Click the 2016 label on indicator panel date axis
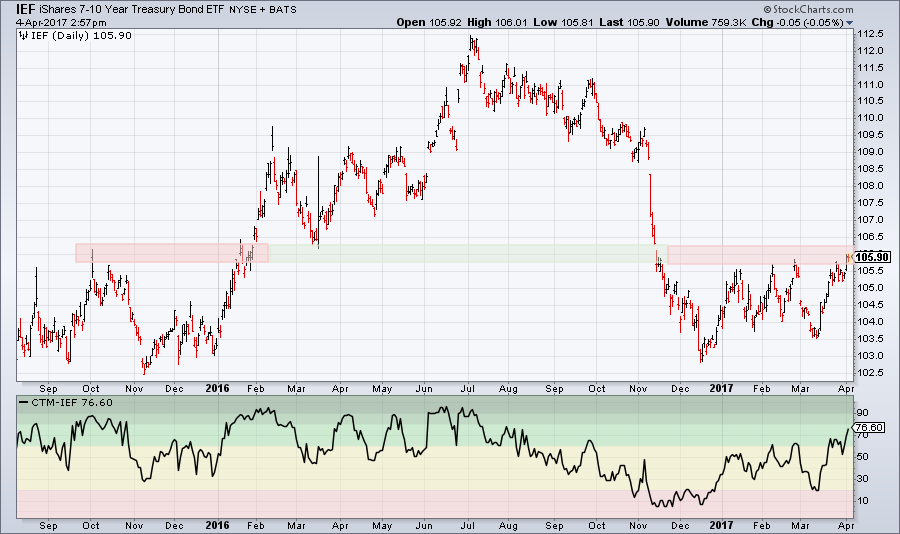The image size is (900, 534). click(x=218, y=525)
